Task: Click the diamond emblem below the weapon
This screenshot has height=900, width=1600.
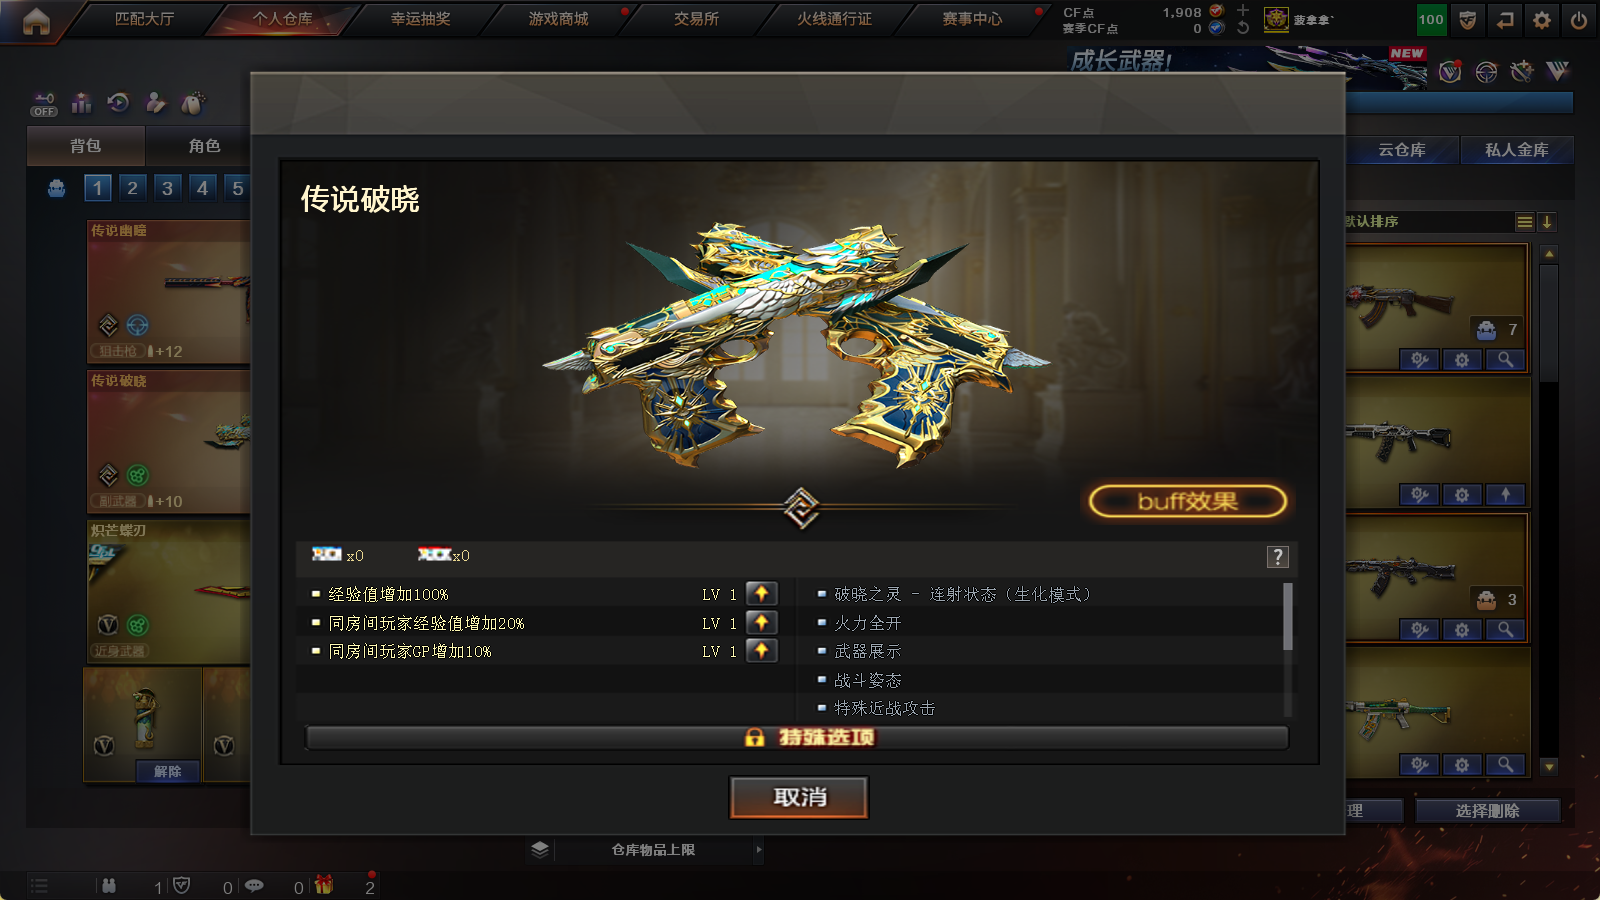Action: [x=801, y=508]
